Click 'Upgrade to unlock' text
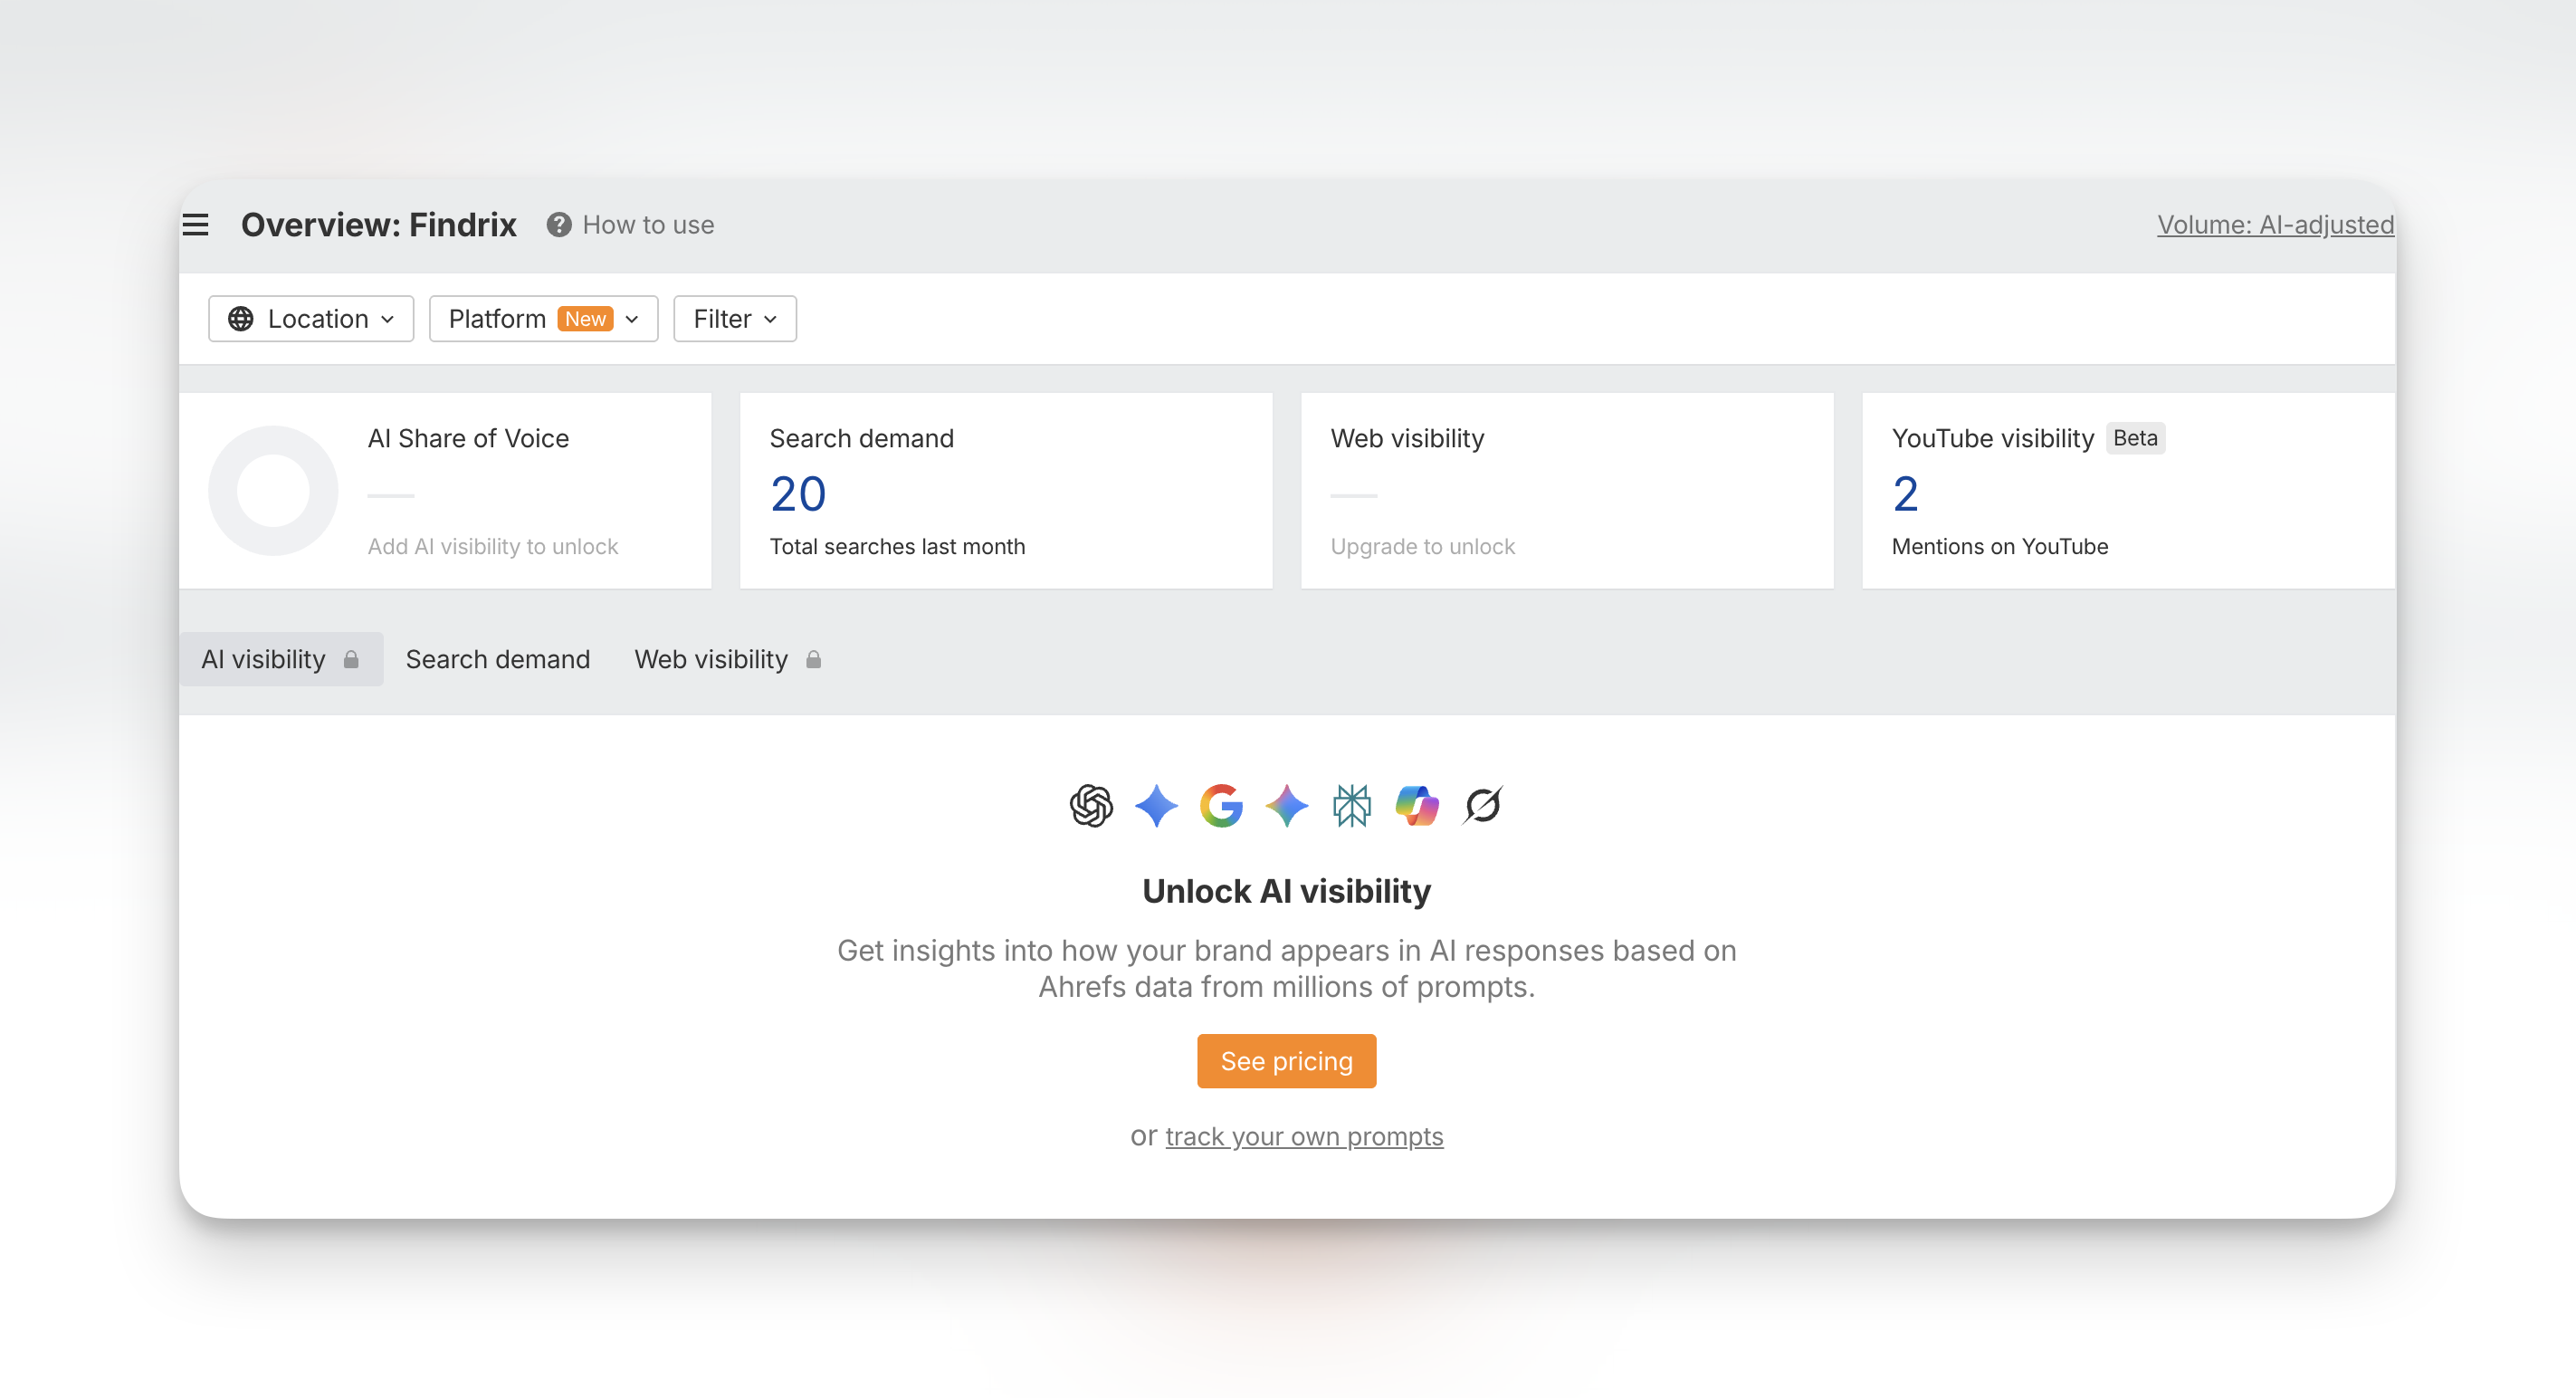The height and width of the screenshot is (1398, 2576). (x=1422, y=546)
